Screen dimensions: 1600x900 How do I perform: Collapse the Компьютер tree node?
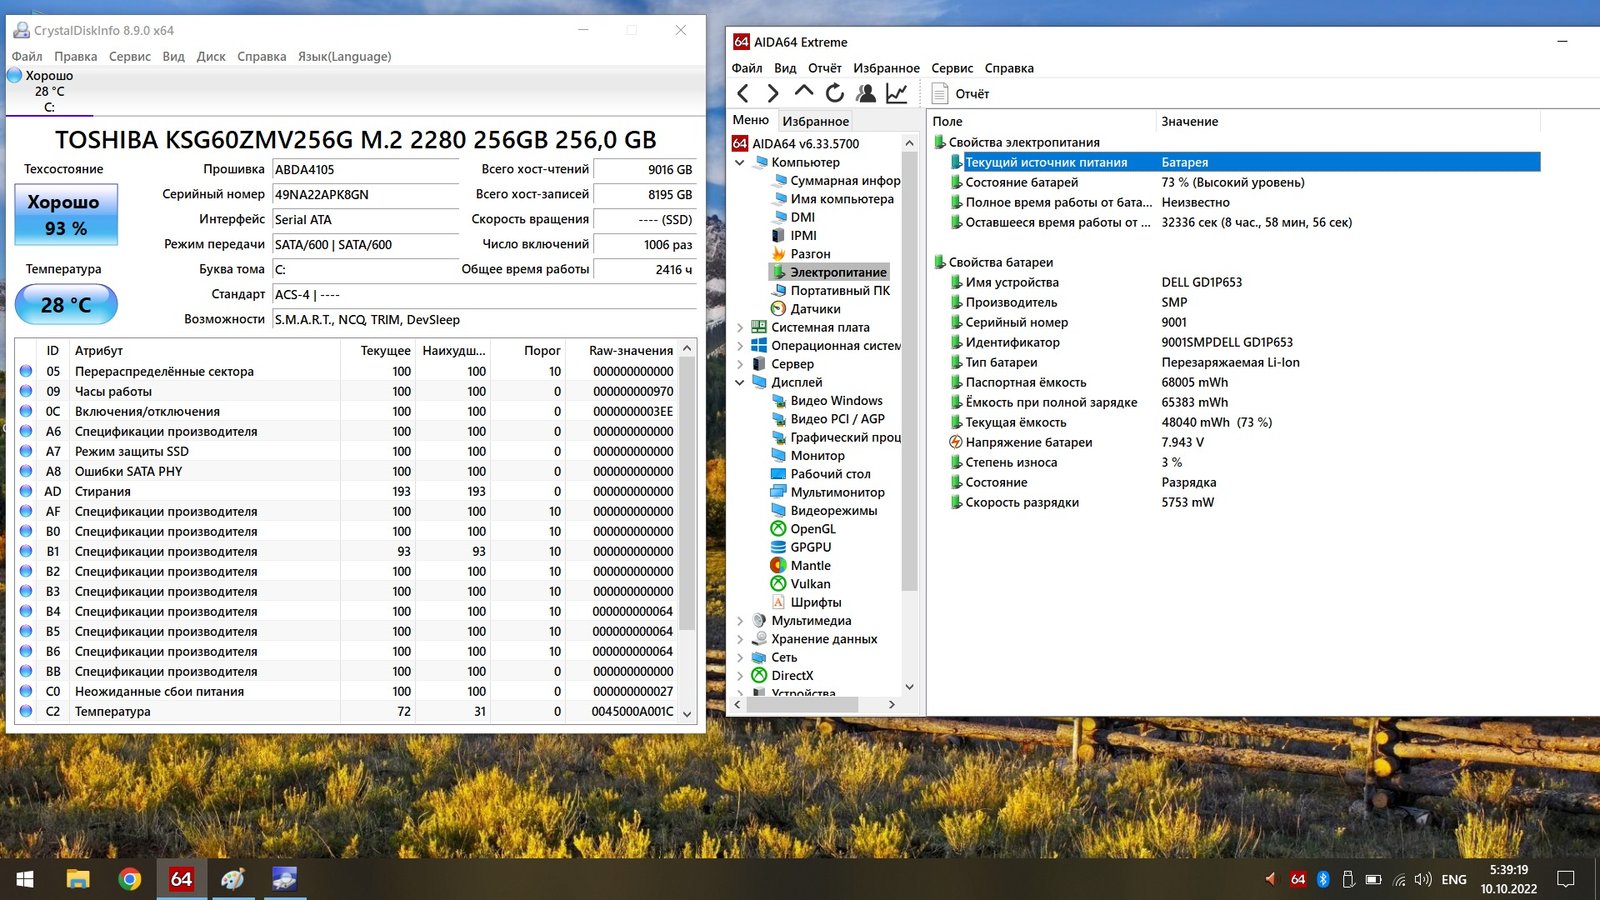(740, 162)
